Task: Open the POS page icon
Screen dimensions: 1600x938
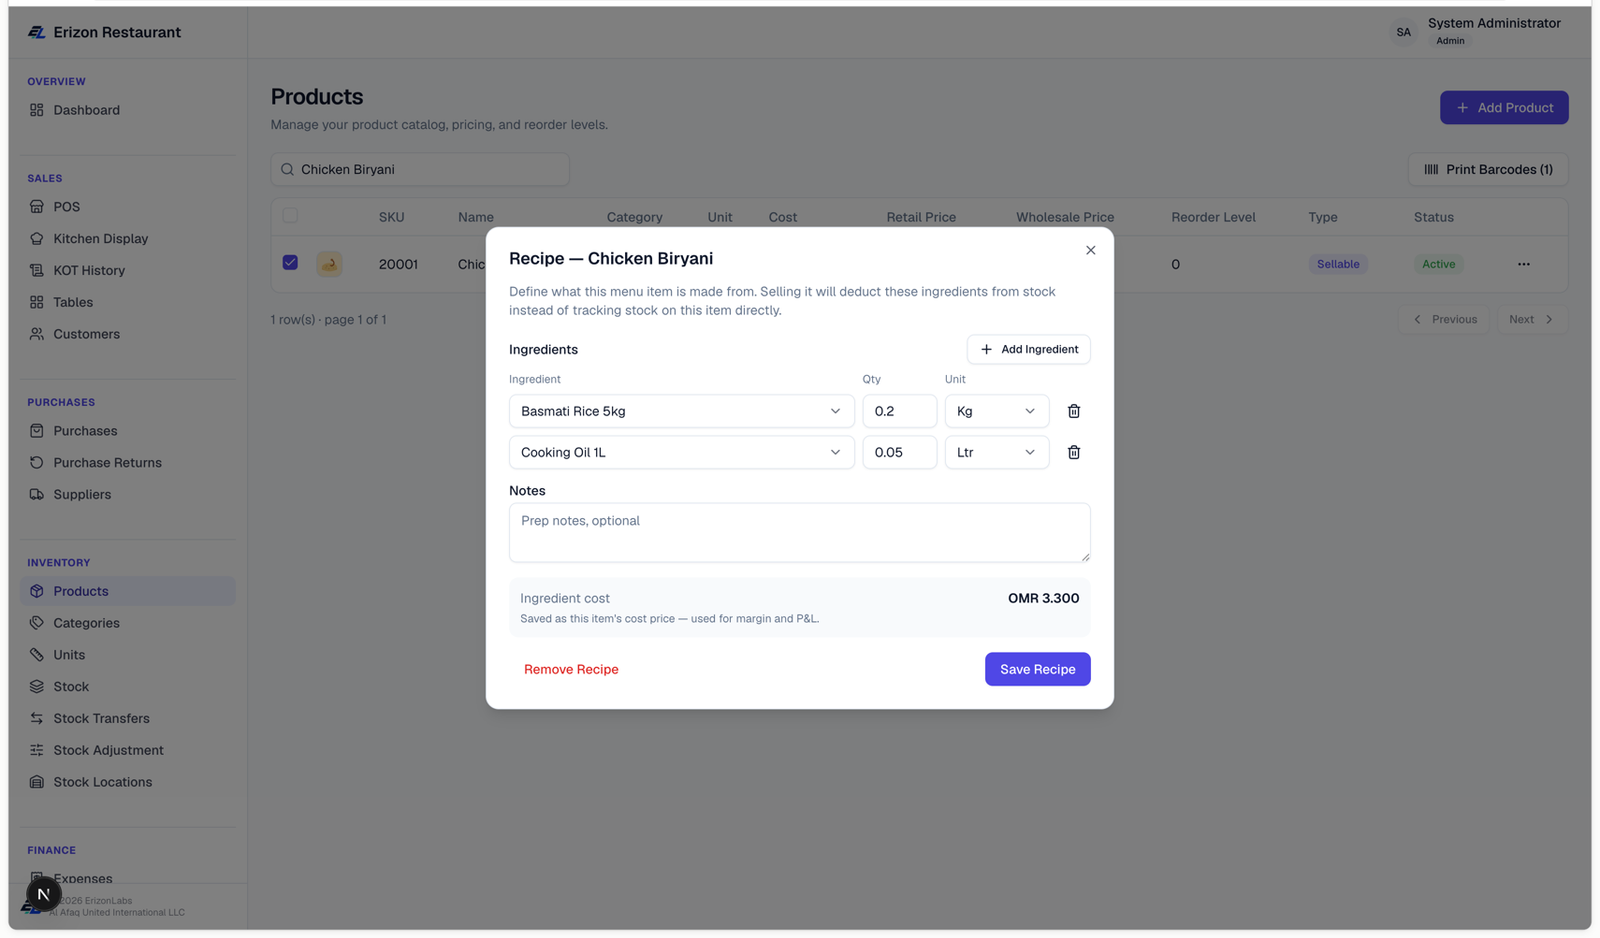Action: point(37,207)
